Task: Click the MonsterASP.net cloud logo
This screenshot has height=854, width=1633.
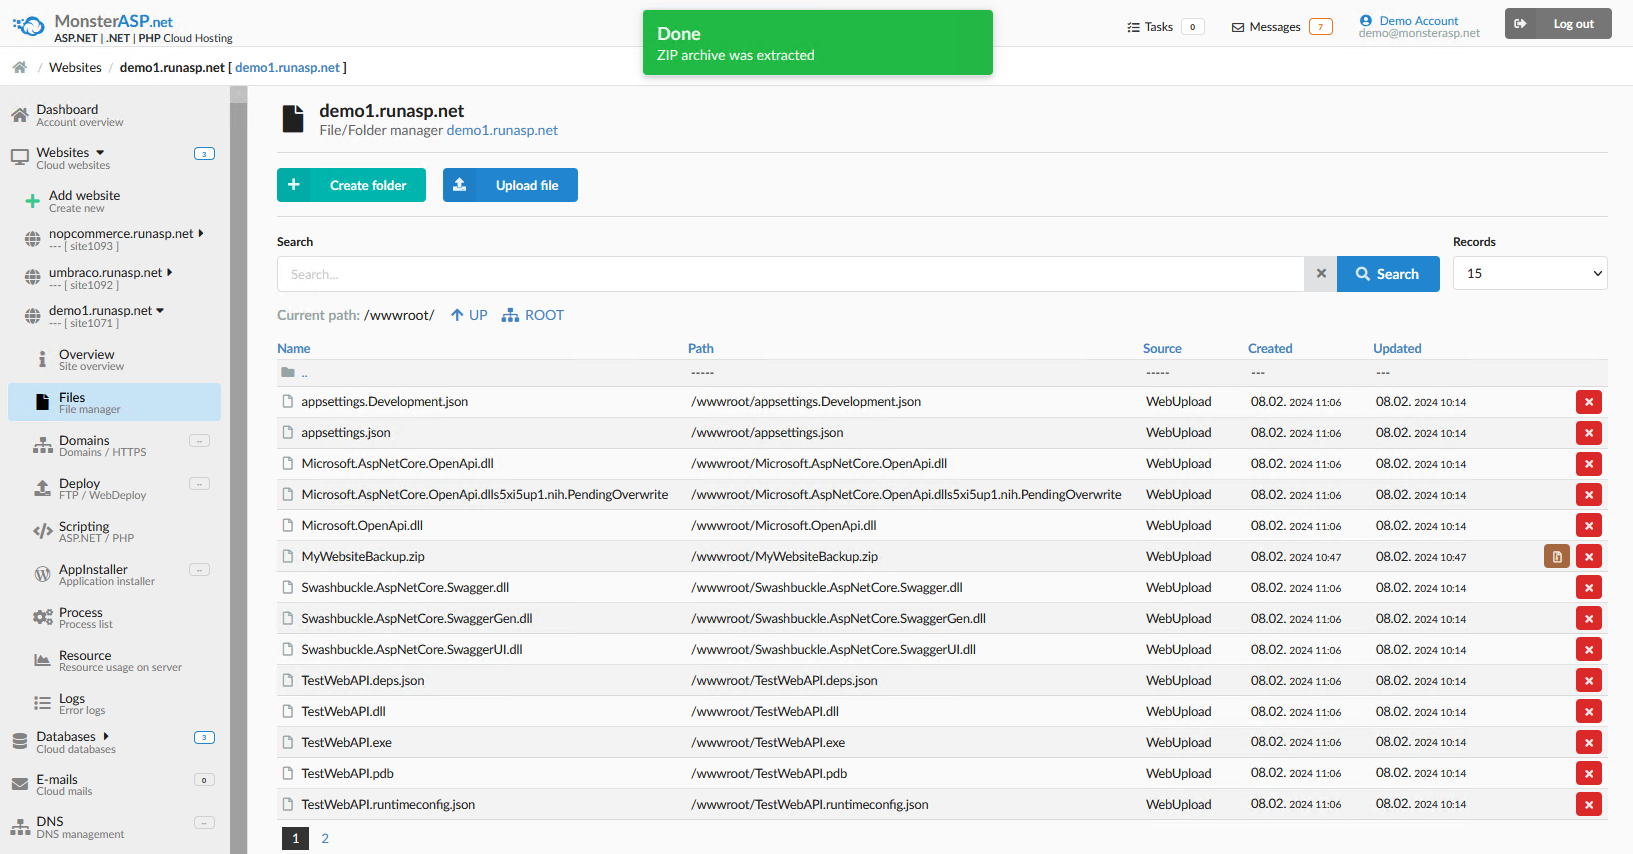Action: (x=29, y=26)
